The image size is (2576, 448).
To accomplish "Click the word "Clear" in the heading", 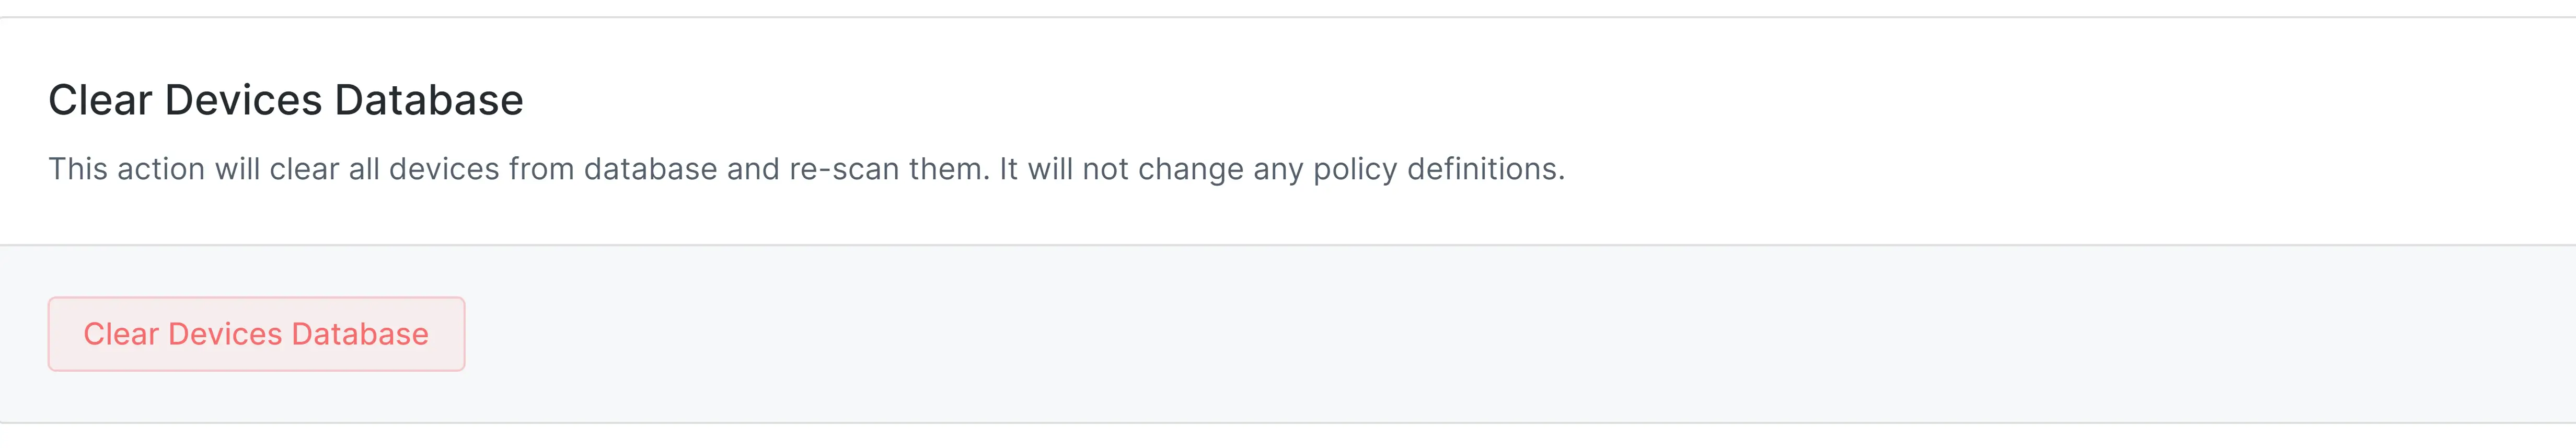I will [100, 100].
